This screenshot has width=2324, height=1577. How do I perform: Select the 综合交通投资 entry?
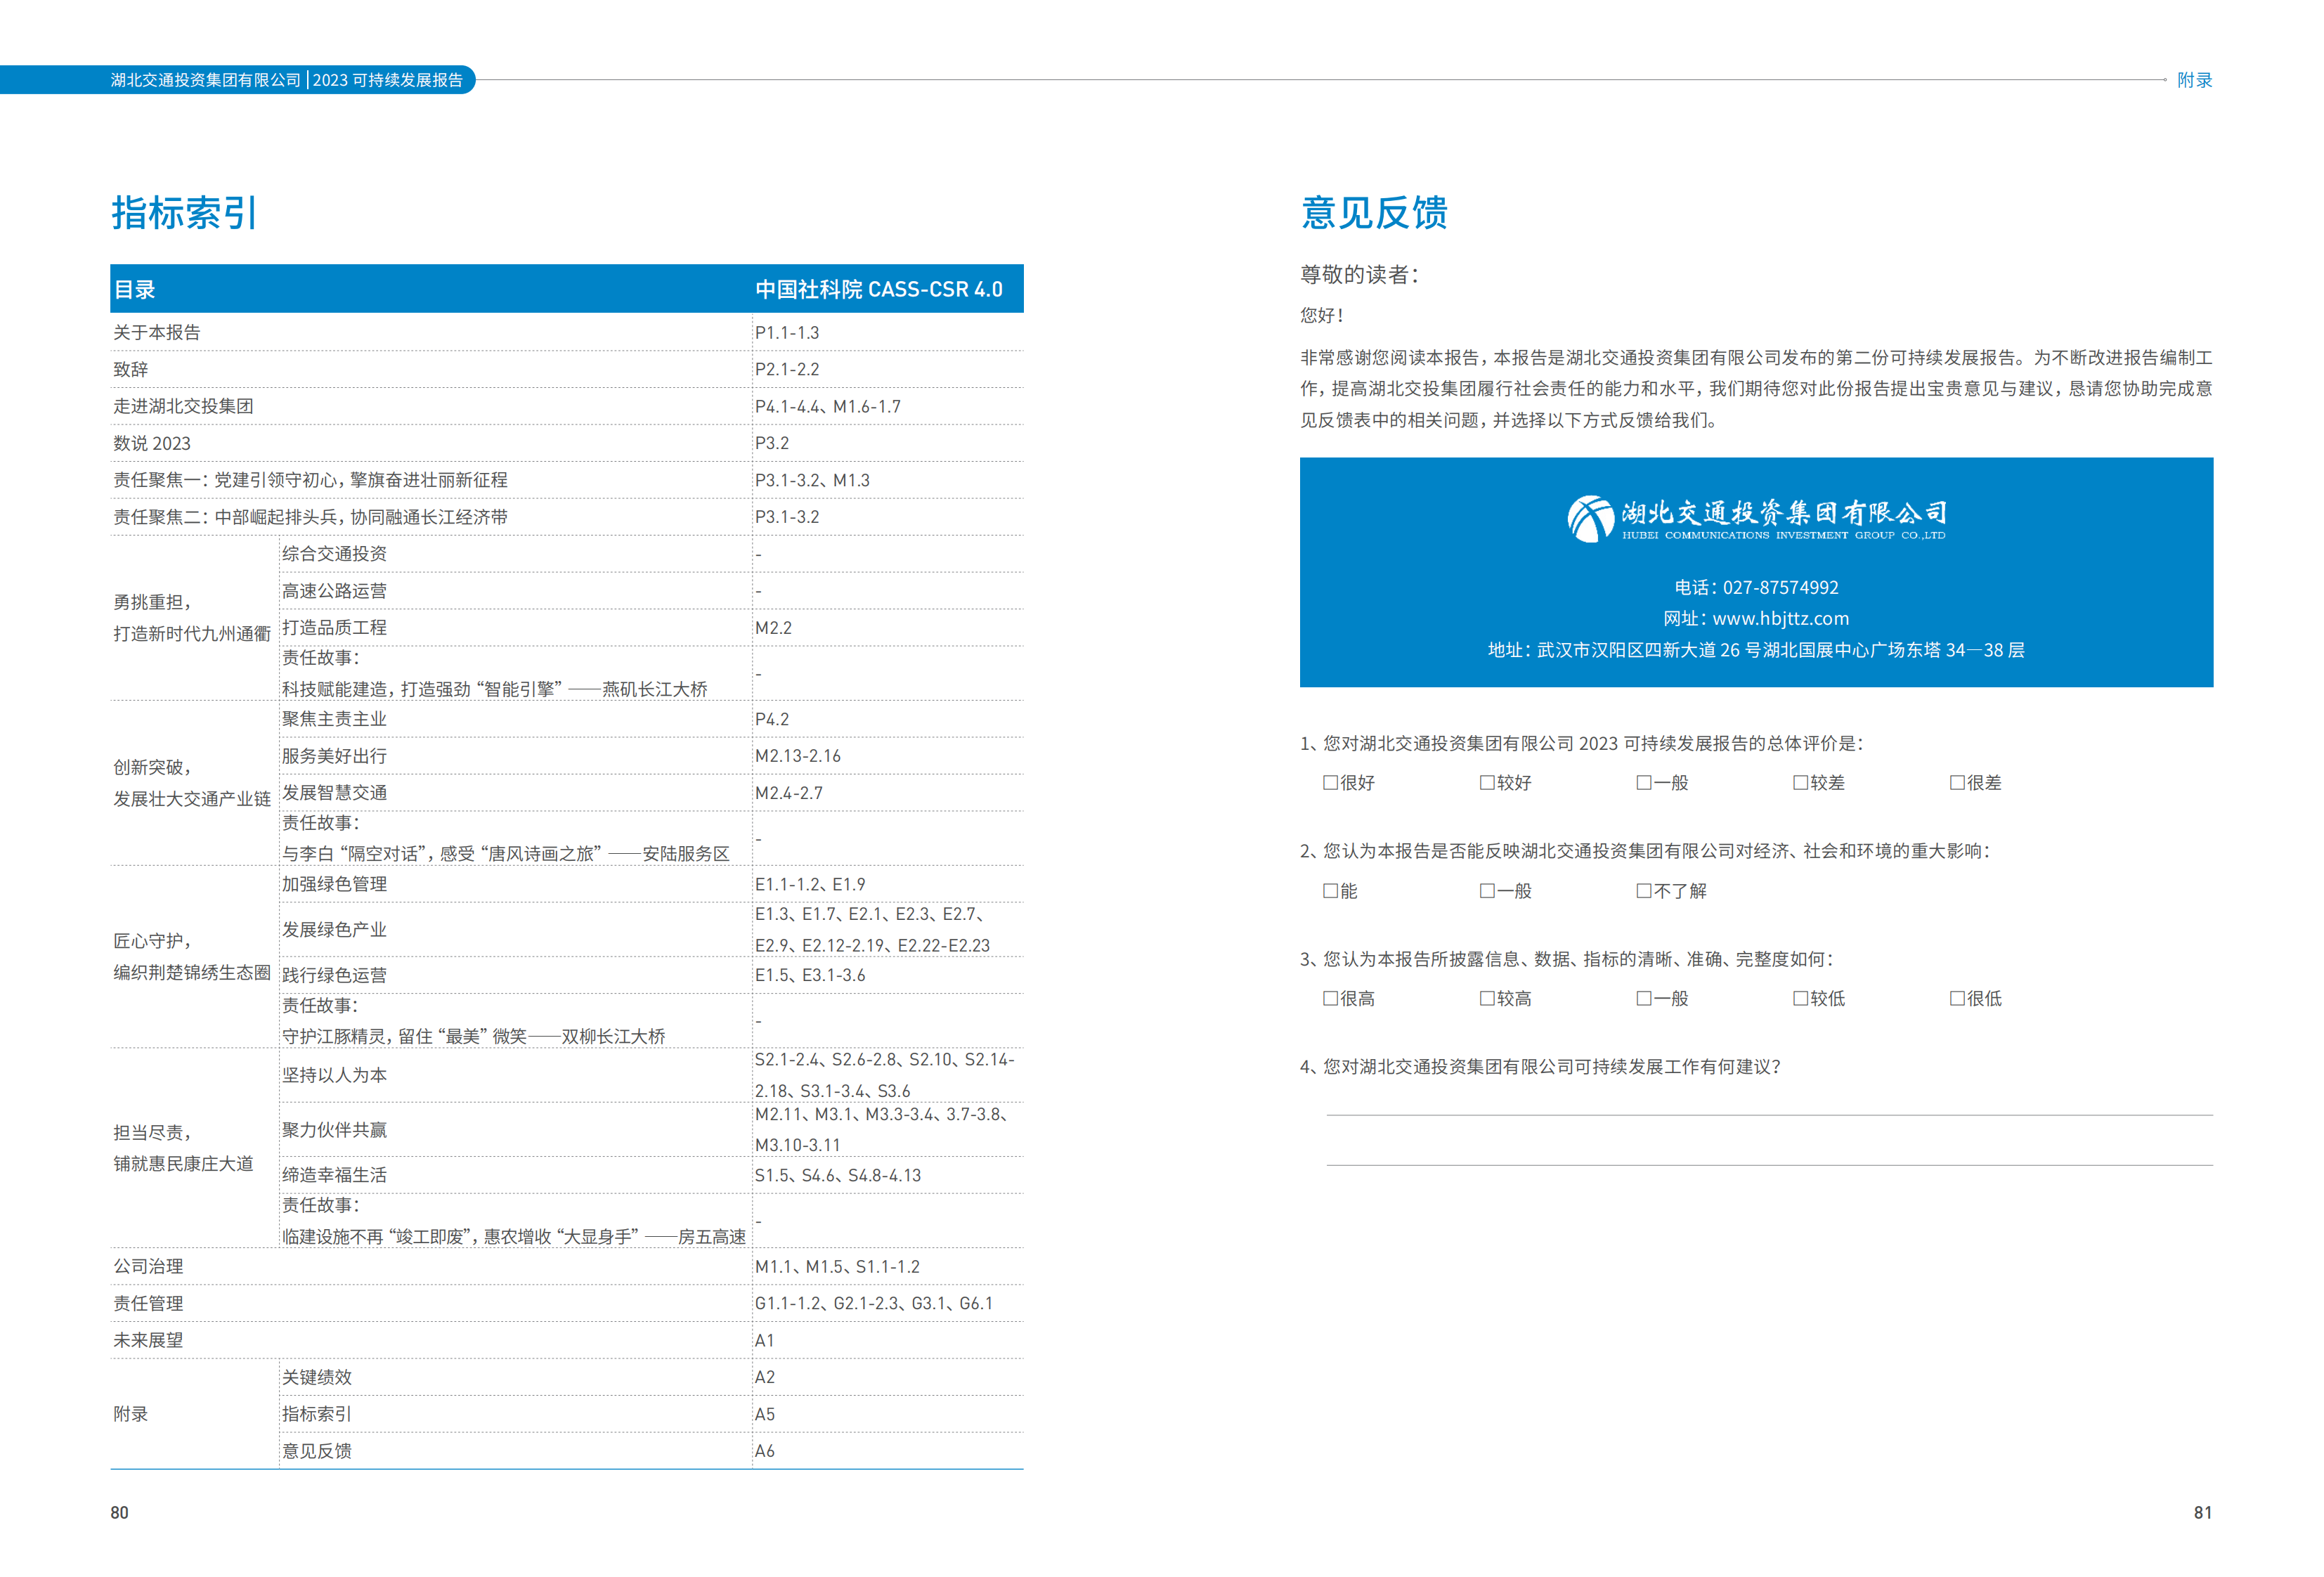click(334, 554)
